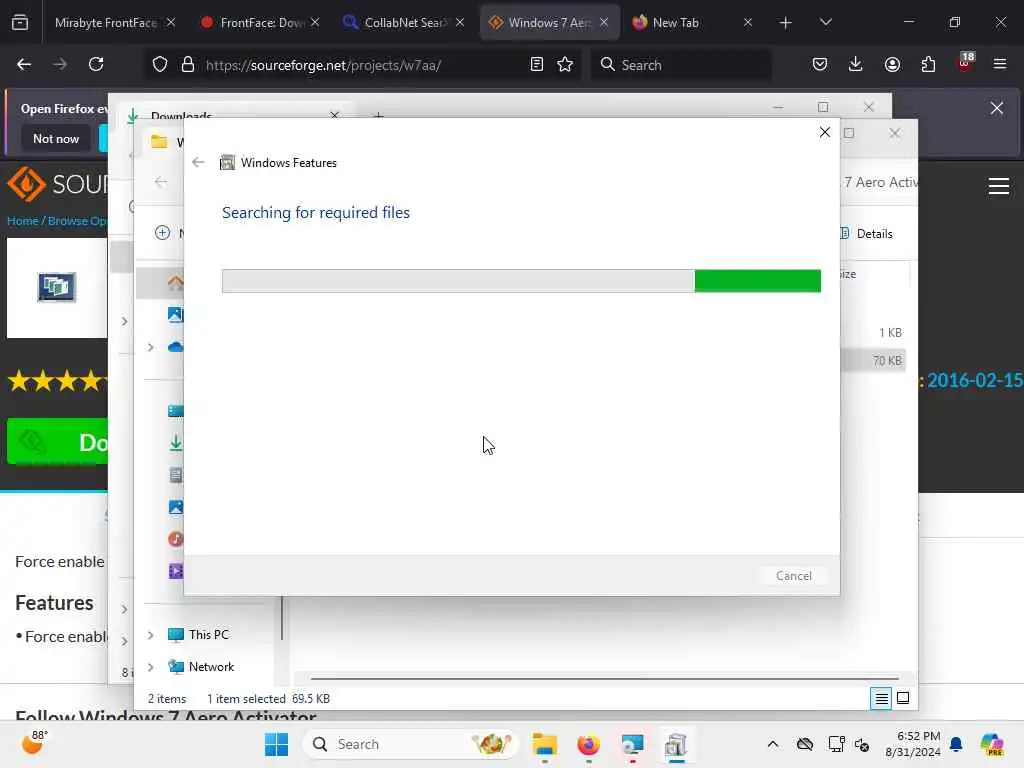This screenshot has width=1024, height=768.
Task: Click the green Download button
Action: tap(57, 442)
